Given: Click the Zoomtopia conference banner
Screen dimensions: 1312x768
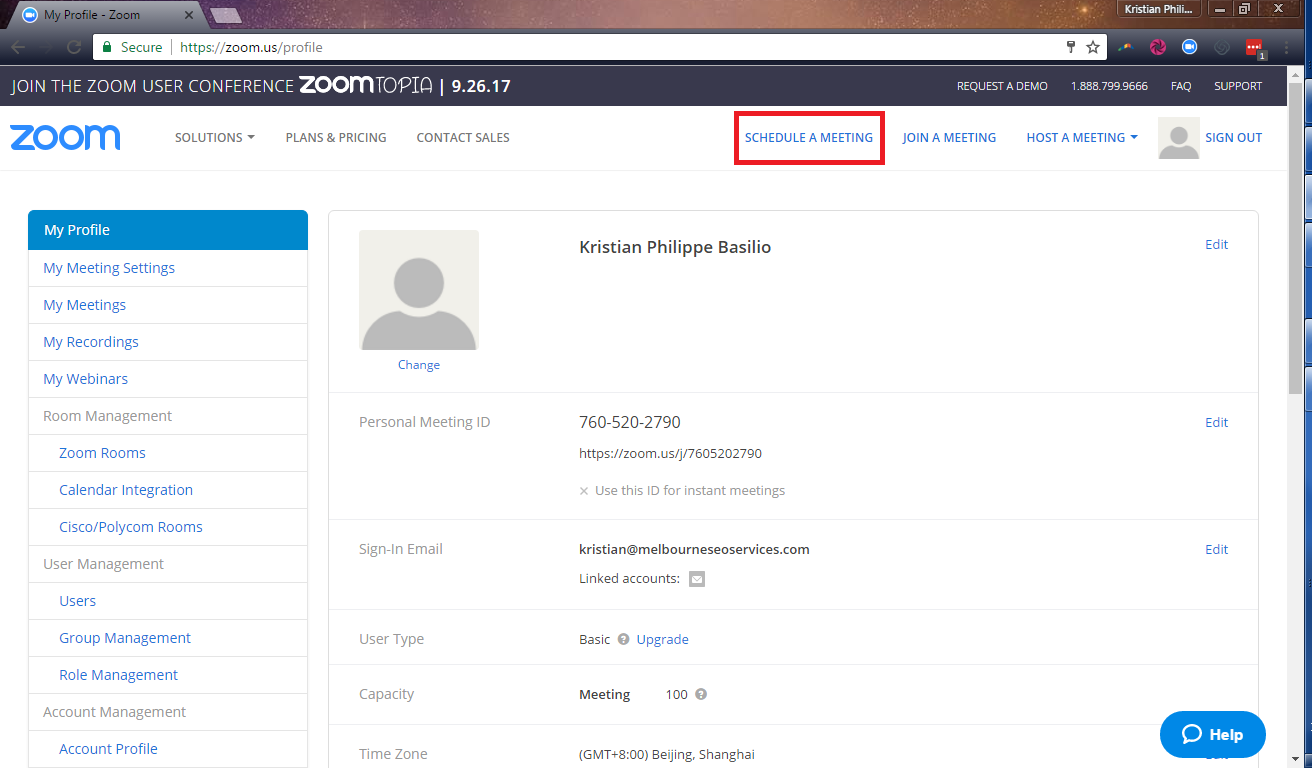Looking at the screenshot, I should (x=261, y=86).
